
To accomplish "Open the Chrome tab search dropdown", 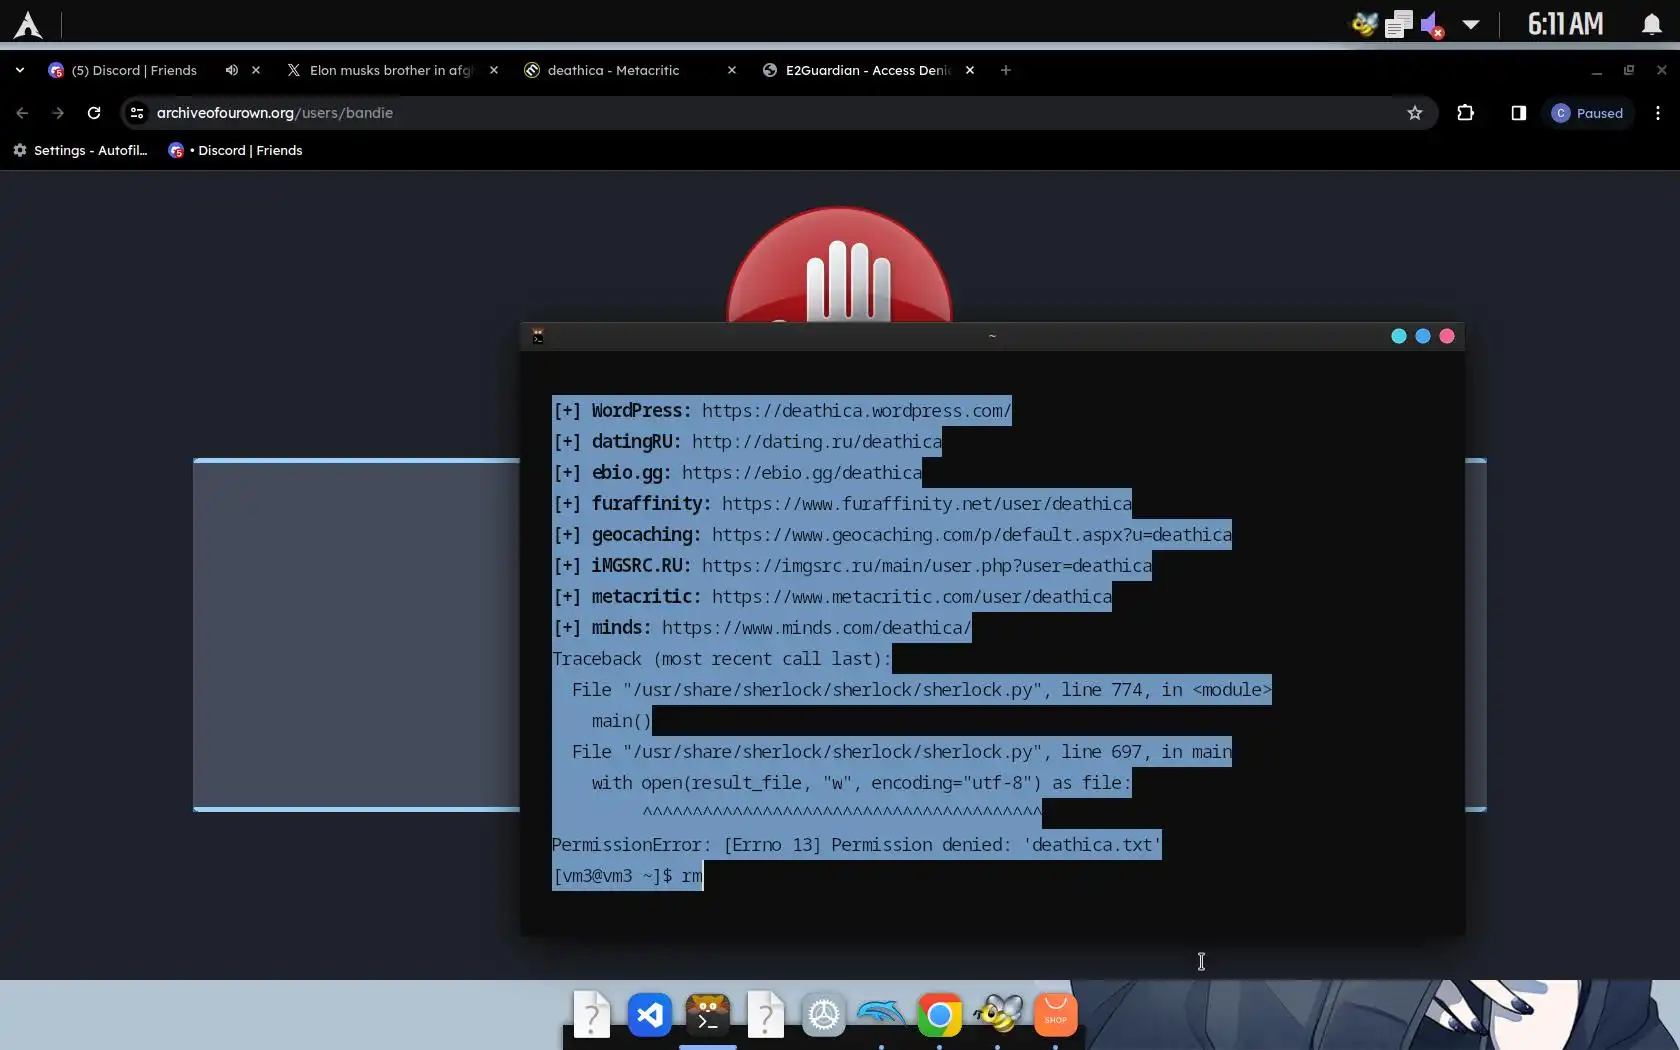I will pos(20,70).
